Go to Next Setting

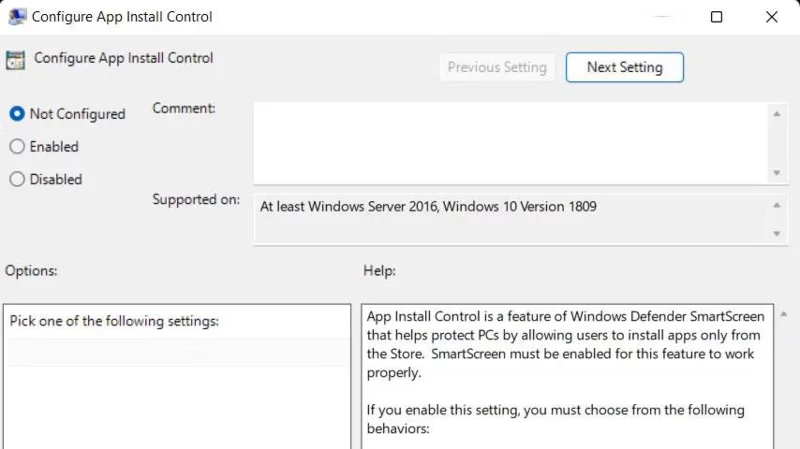point(624,67)
